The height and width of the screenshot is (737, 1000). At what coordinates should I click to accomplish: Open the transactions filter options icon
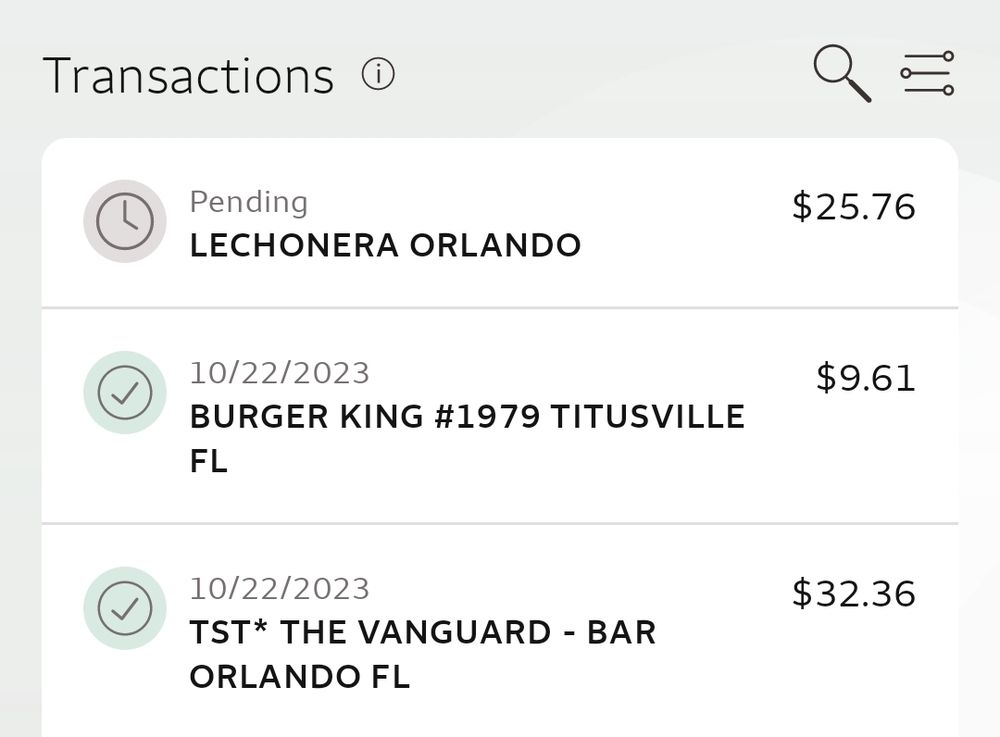tap(927, 75)
